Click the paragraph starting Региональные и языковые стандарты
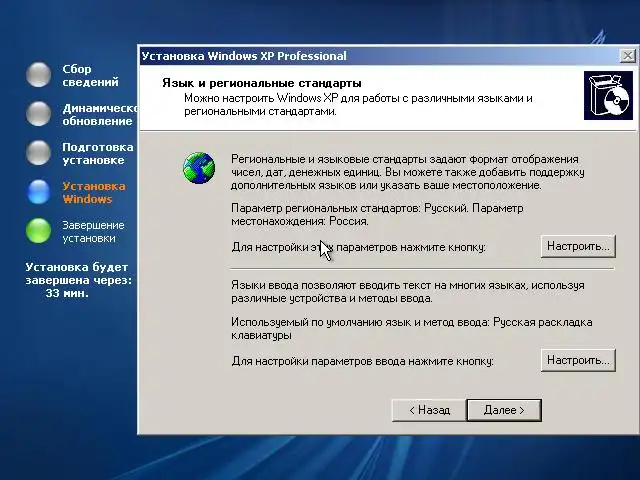This screenshot has height=480, width=640. pos(408,172)
